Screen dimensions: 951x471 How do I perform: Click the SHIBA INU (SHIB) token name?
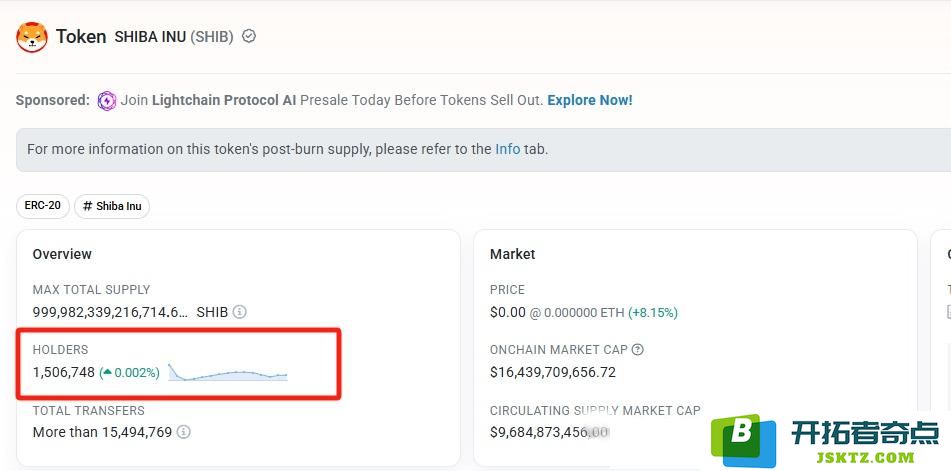[x=174, y=37]
